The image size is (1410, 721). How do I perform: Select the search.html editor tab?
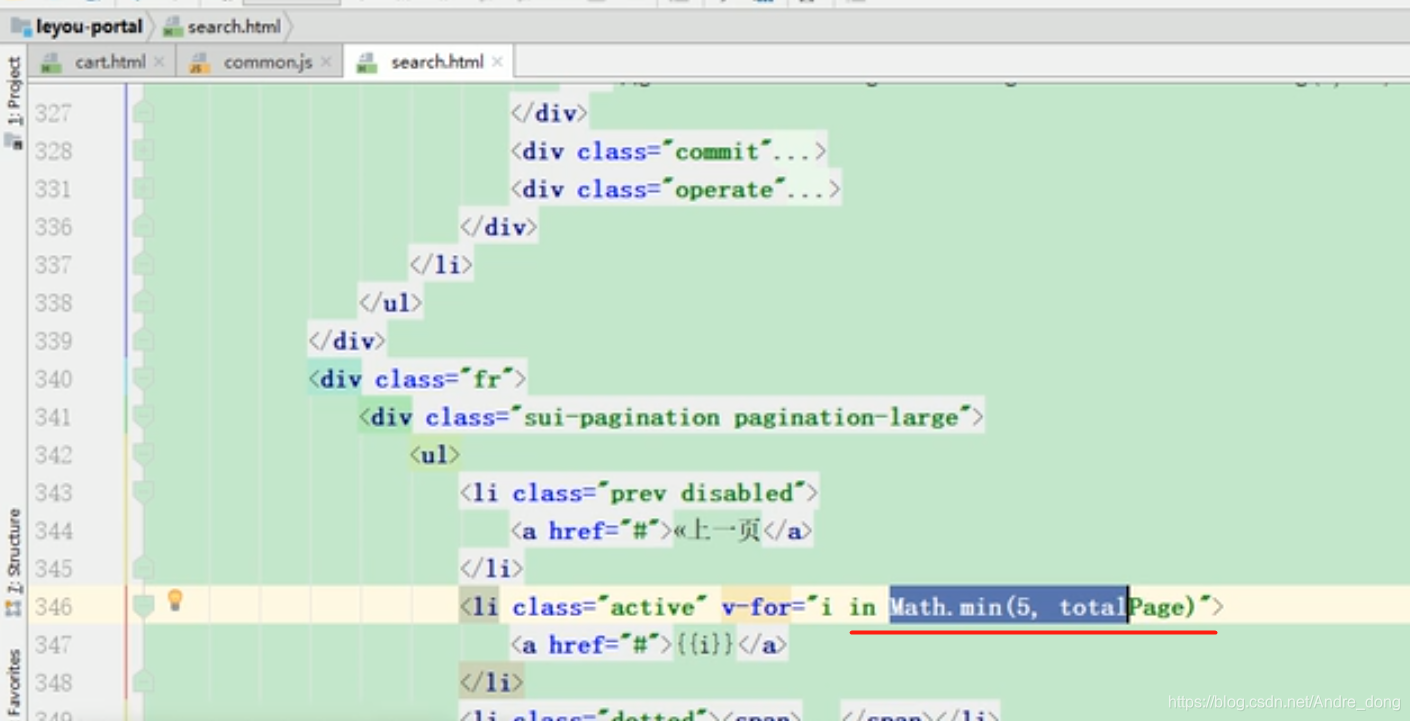coord(428,62)
